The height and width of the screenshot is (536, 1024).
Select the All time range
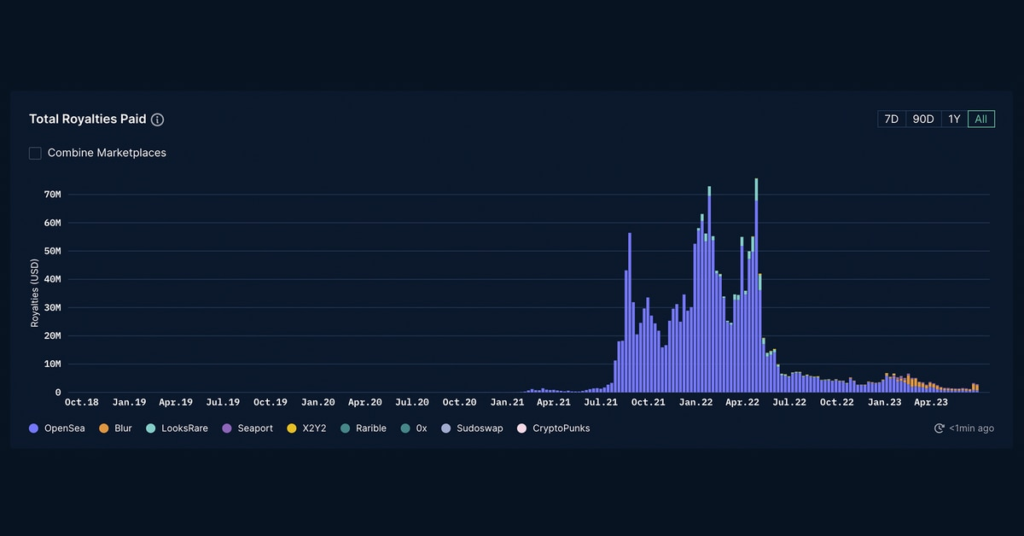coord(981,119)
